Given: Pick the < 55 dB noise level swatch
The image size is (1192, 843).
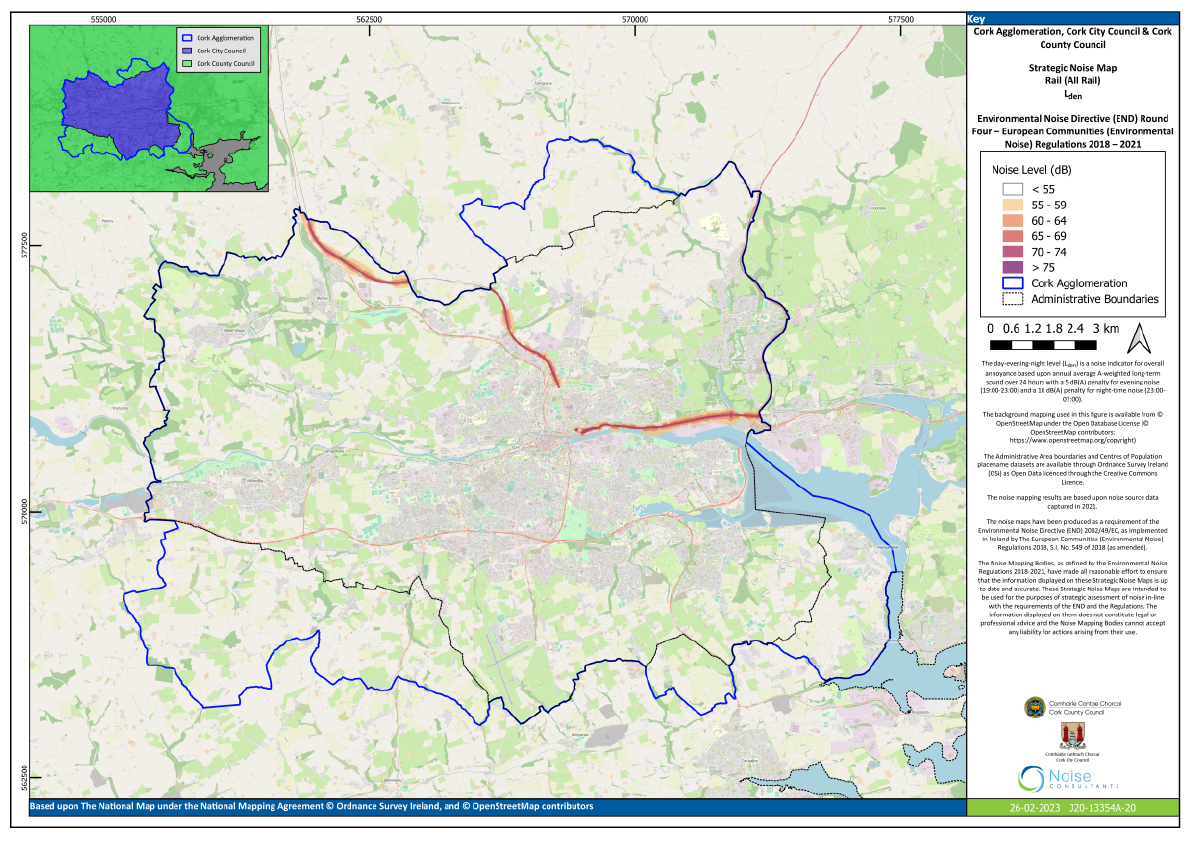Looking at the screenshot, I should (1010, 188).
